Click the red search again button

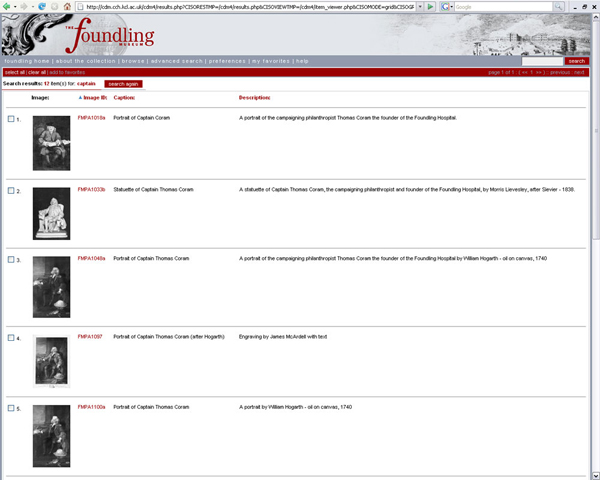pos(123,84)
